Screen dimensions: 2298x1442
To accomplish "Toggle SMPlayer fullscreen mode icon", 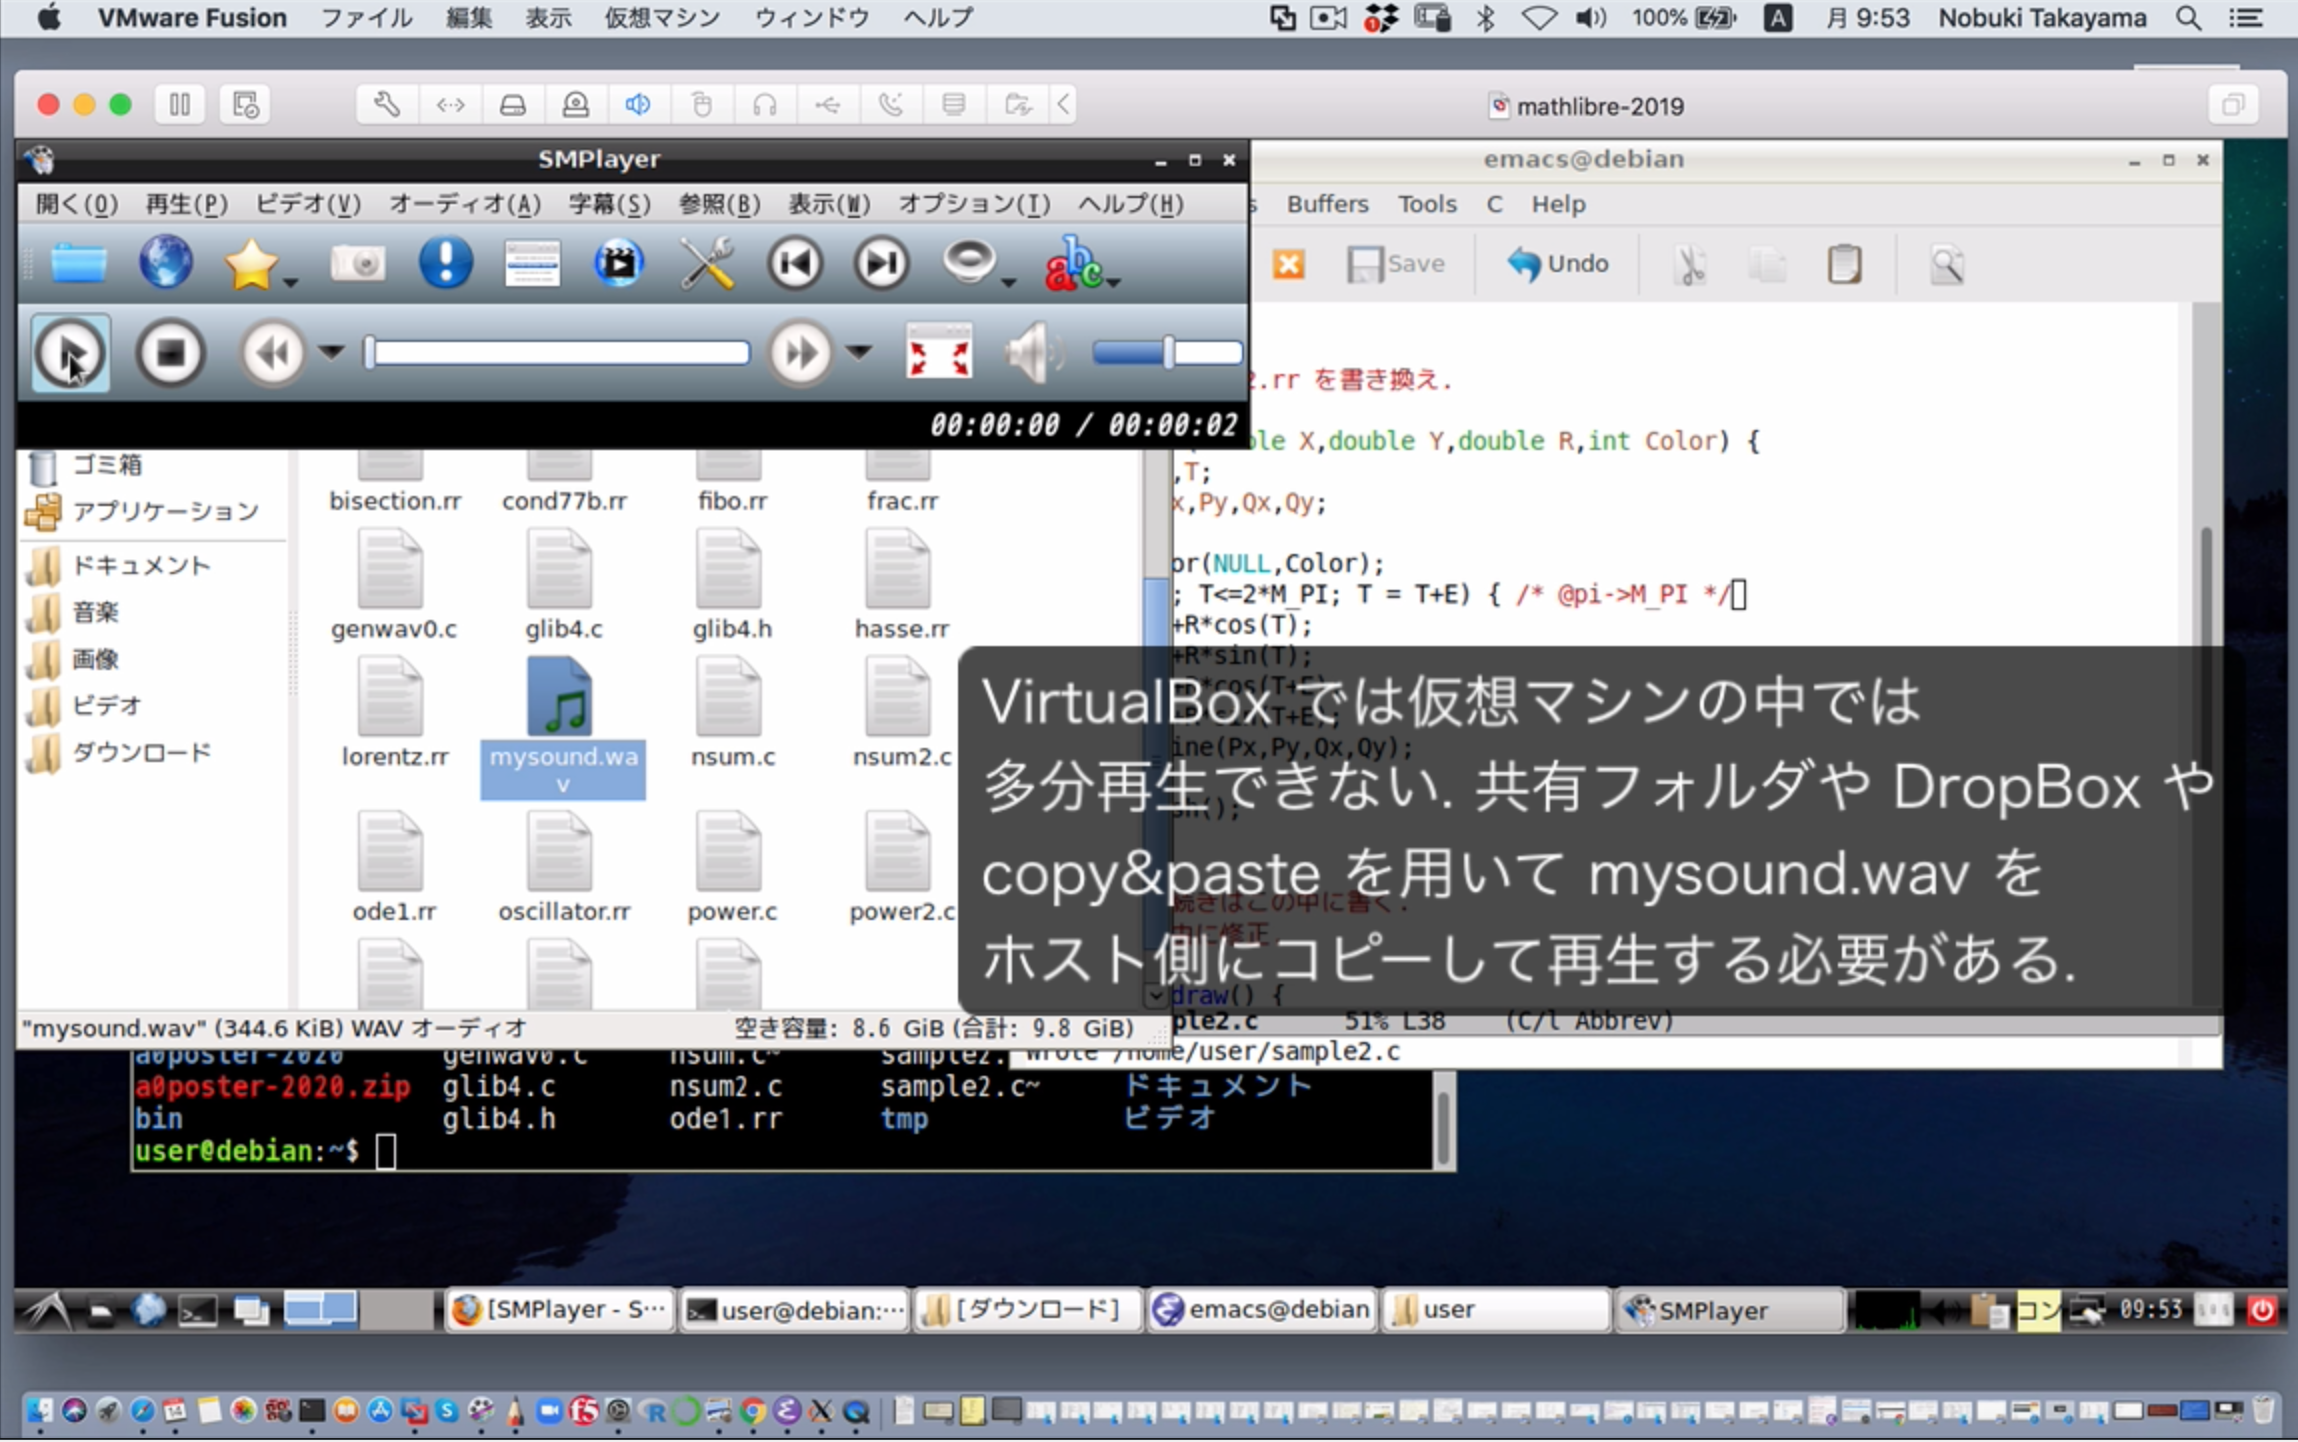I will tap(938, 352).
